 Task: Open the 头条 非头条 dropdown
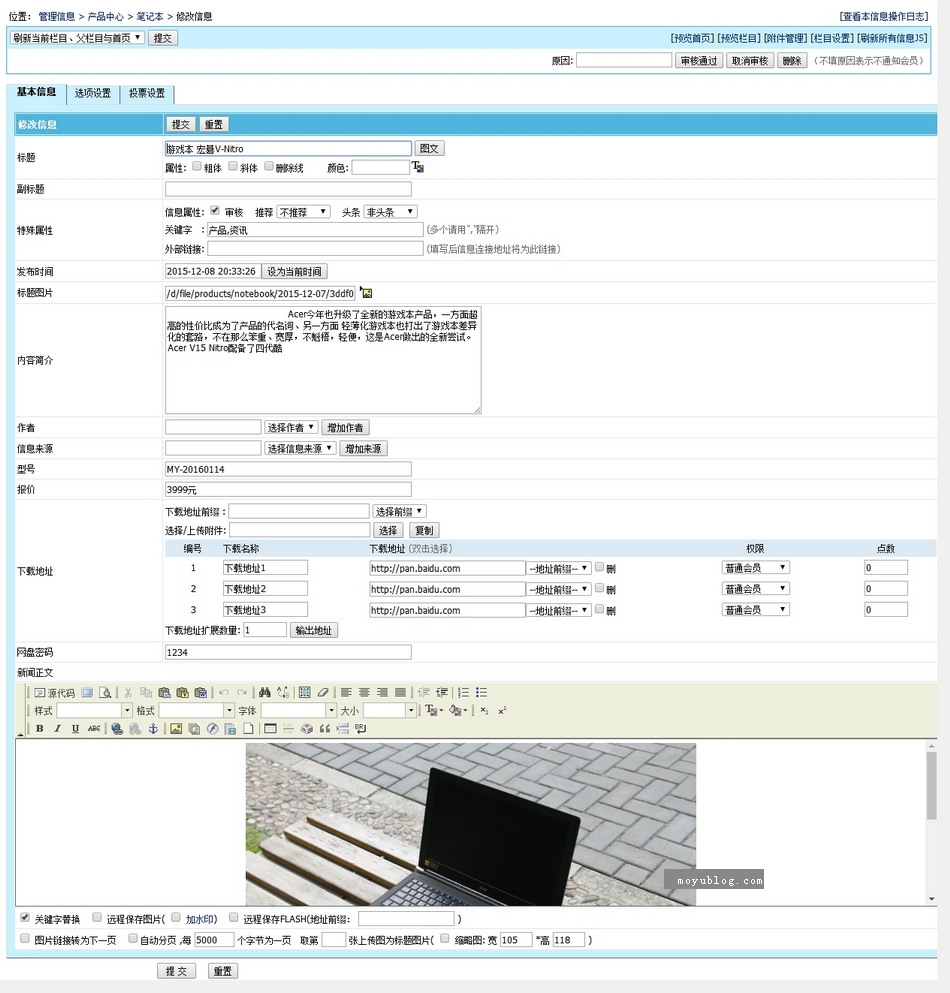coord(391,212)
